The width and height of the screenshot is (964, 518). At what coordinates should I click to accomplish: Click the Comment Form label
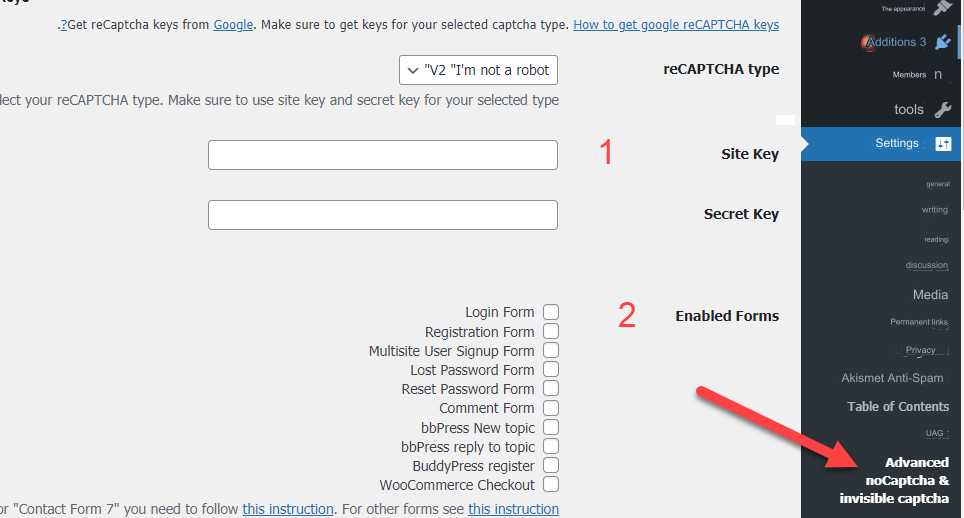tap(486, 408)
